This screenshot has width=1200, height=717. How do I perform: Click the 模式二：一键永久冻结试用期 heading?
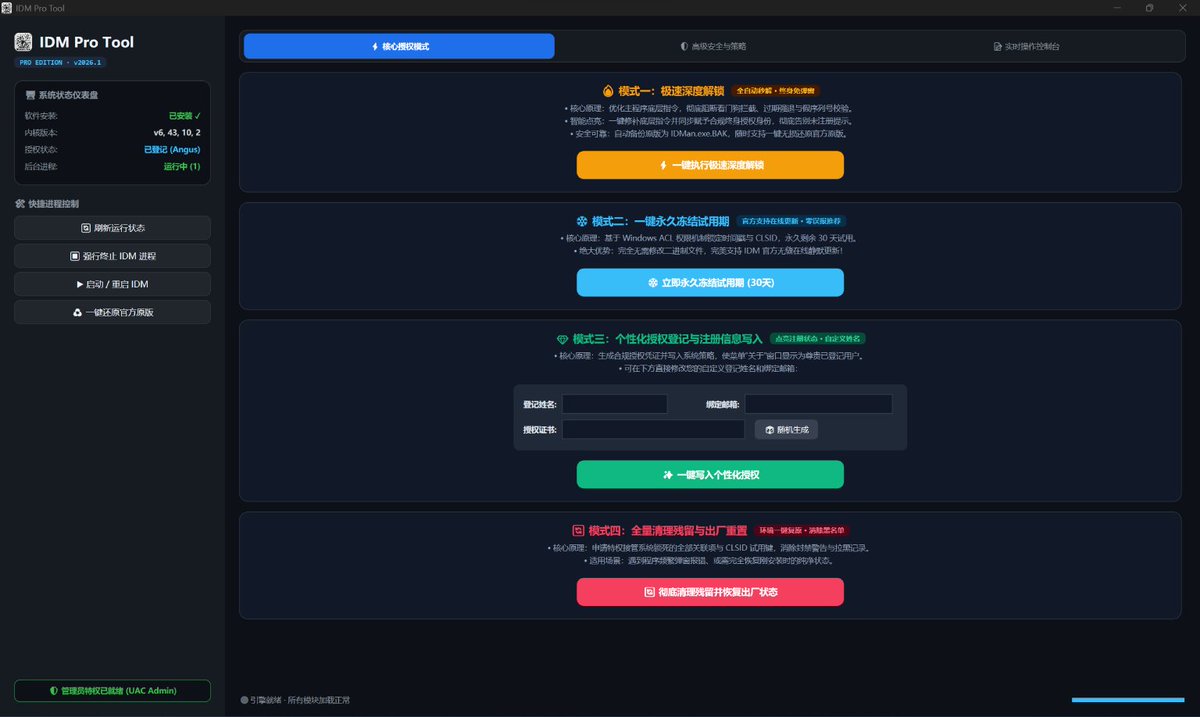pyautogui.click(x=659, y=221)
